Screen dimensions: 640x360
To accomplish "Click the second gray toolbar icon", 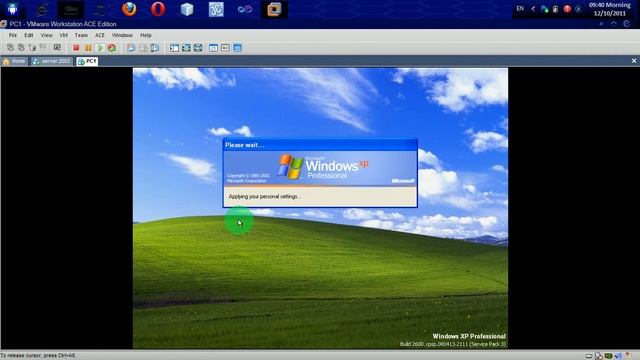I will (21, 48).
